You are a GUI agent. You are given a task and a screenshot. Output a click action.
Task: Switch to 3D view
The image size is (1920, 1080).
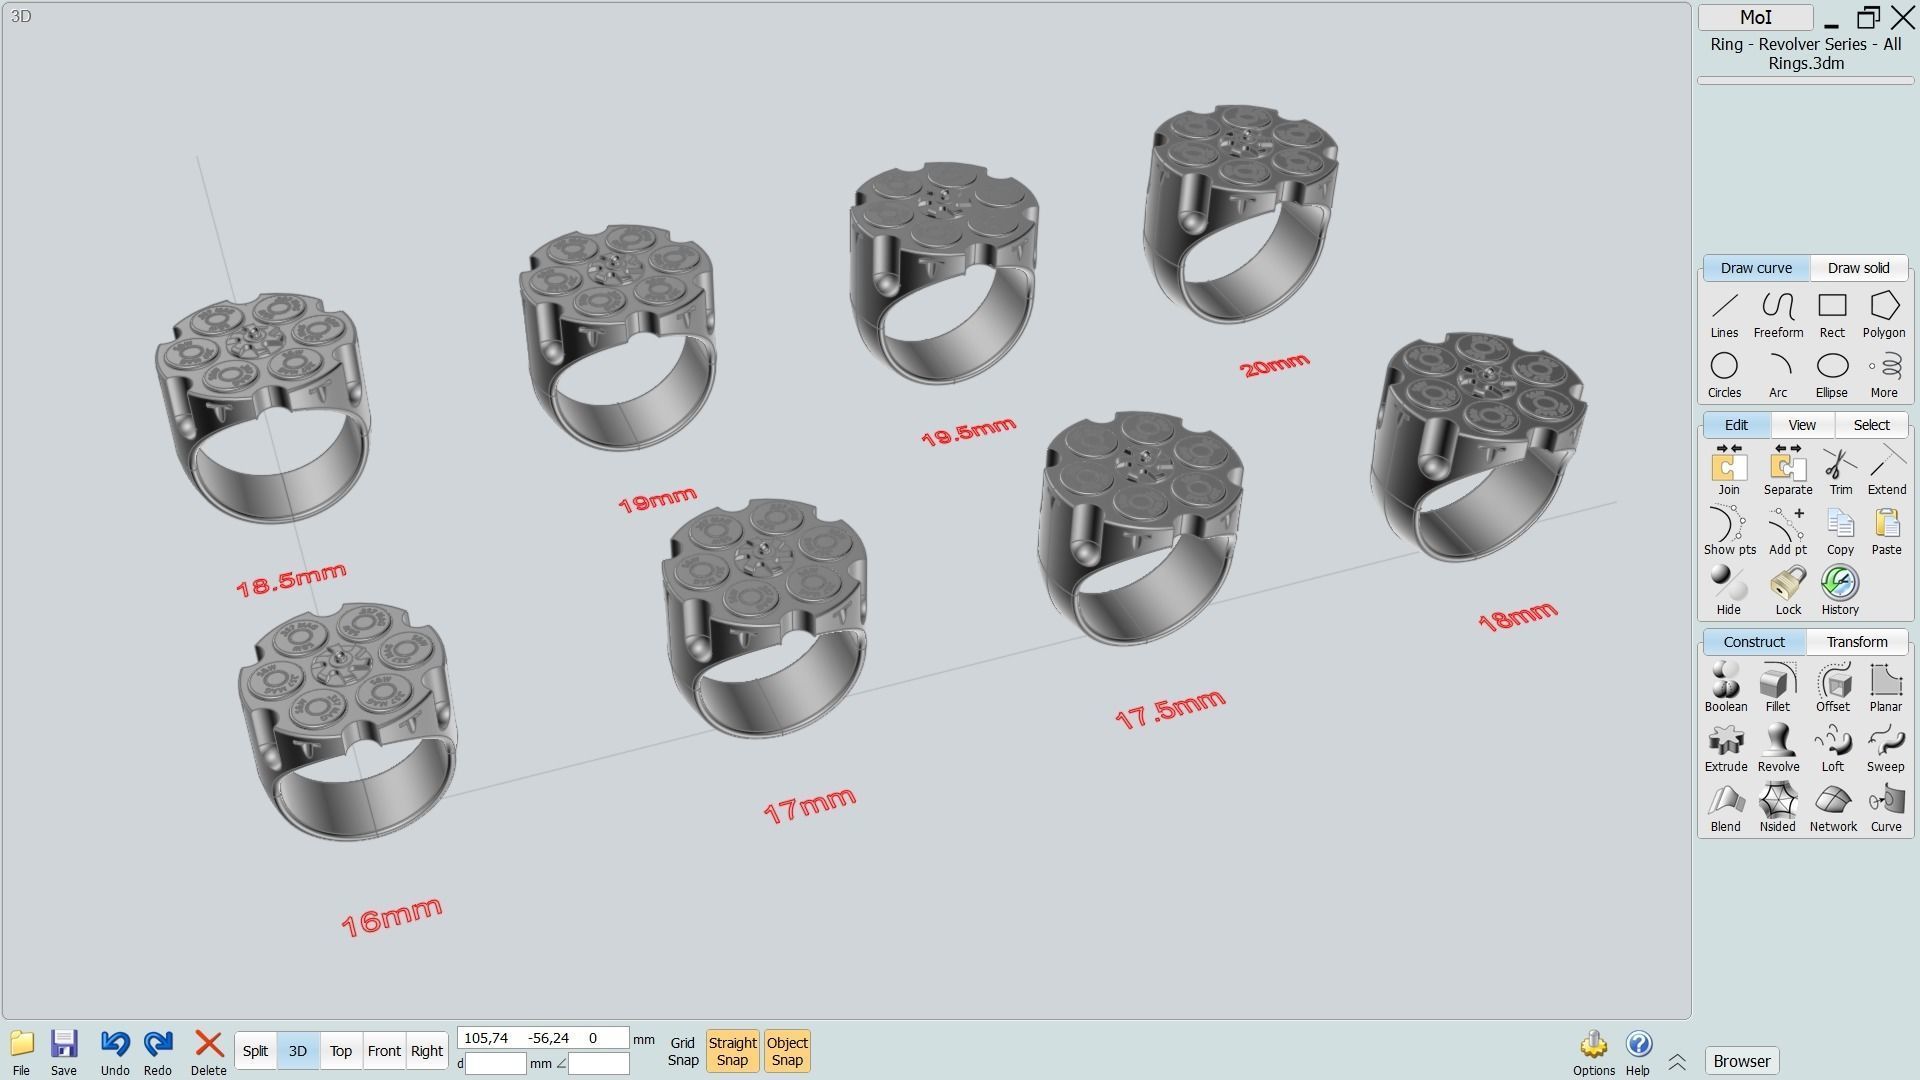[297, 1051]
